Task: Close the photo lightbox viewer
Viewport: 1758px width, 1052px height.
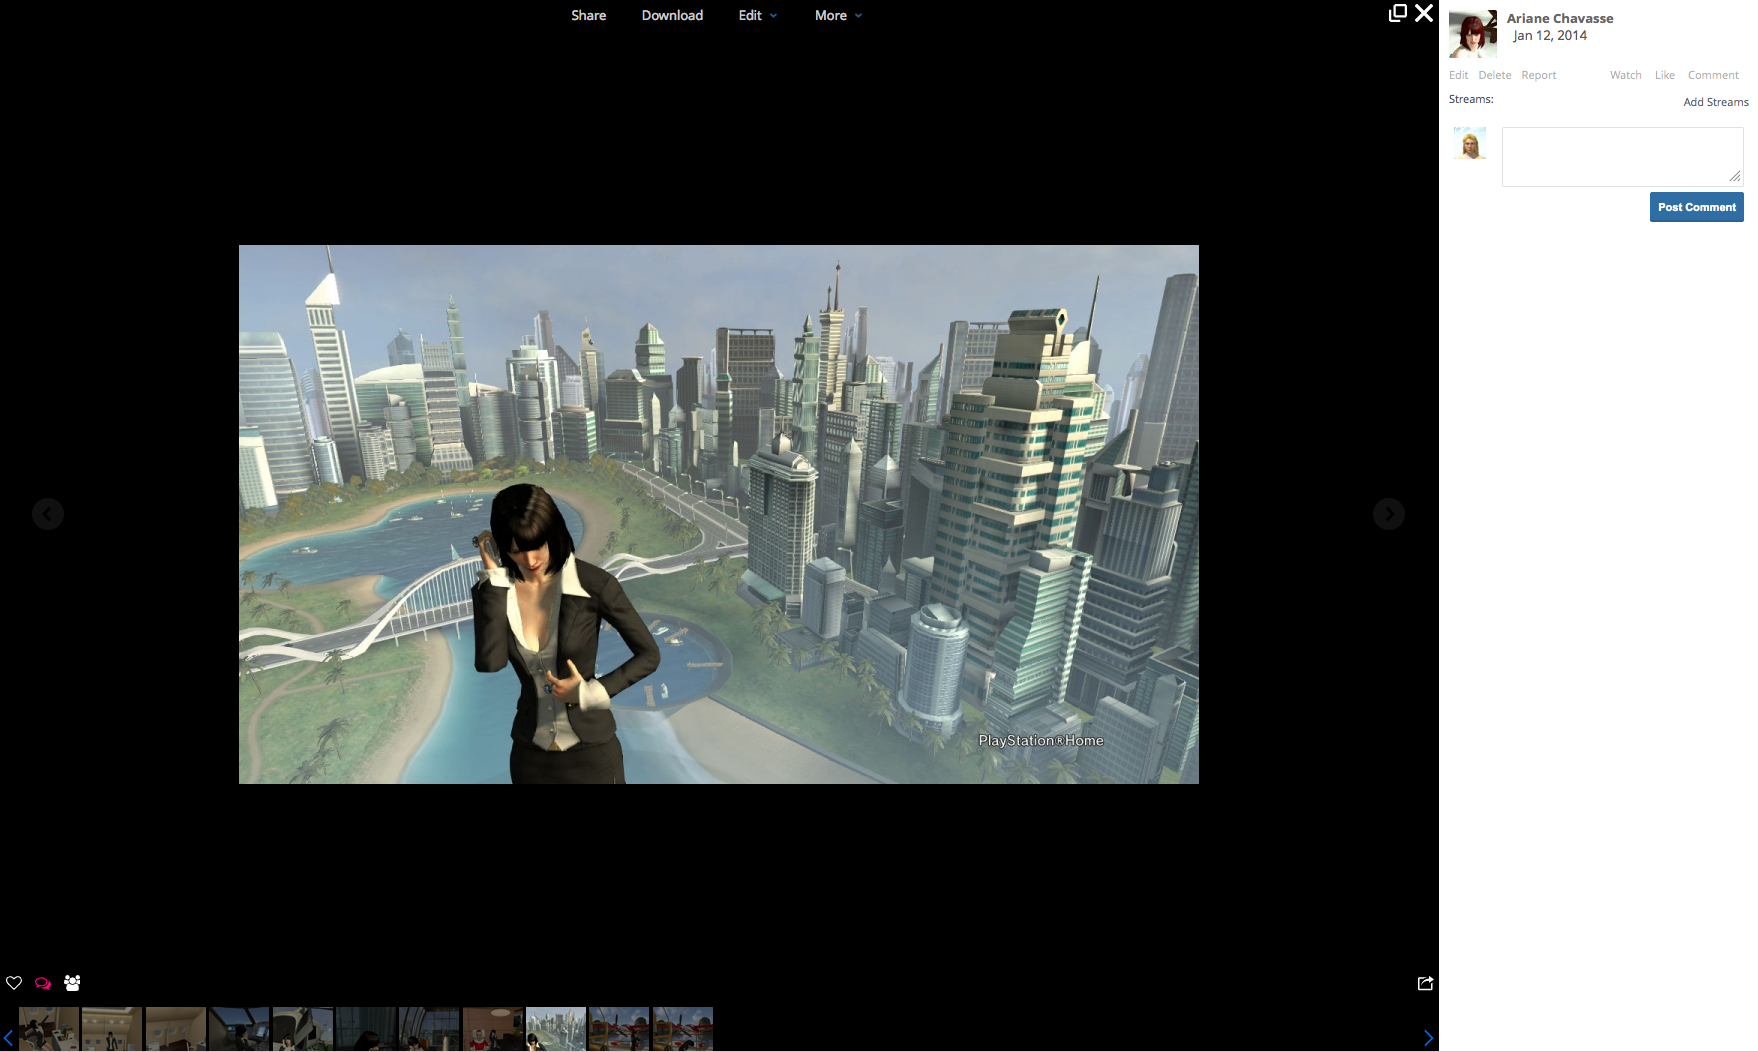Action: coord(1424,13)
